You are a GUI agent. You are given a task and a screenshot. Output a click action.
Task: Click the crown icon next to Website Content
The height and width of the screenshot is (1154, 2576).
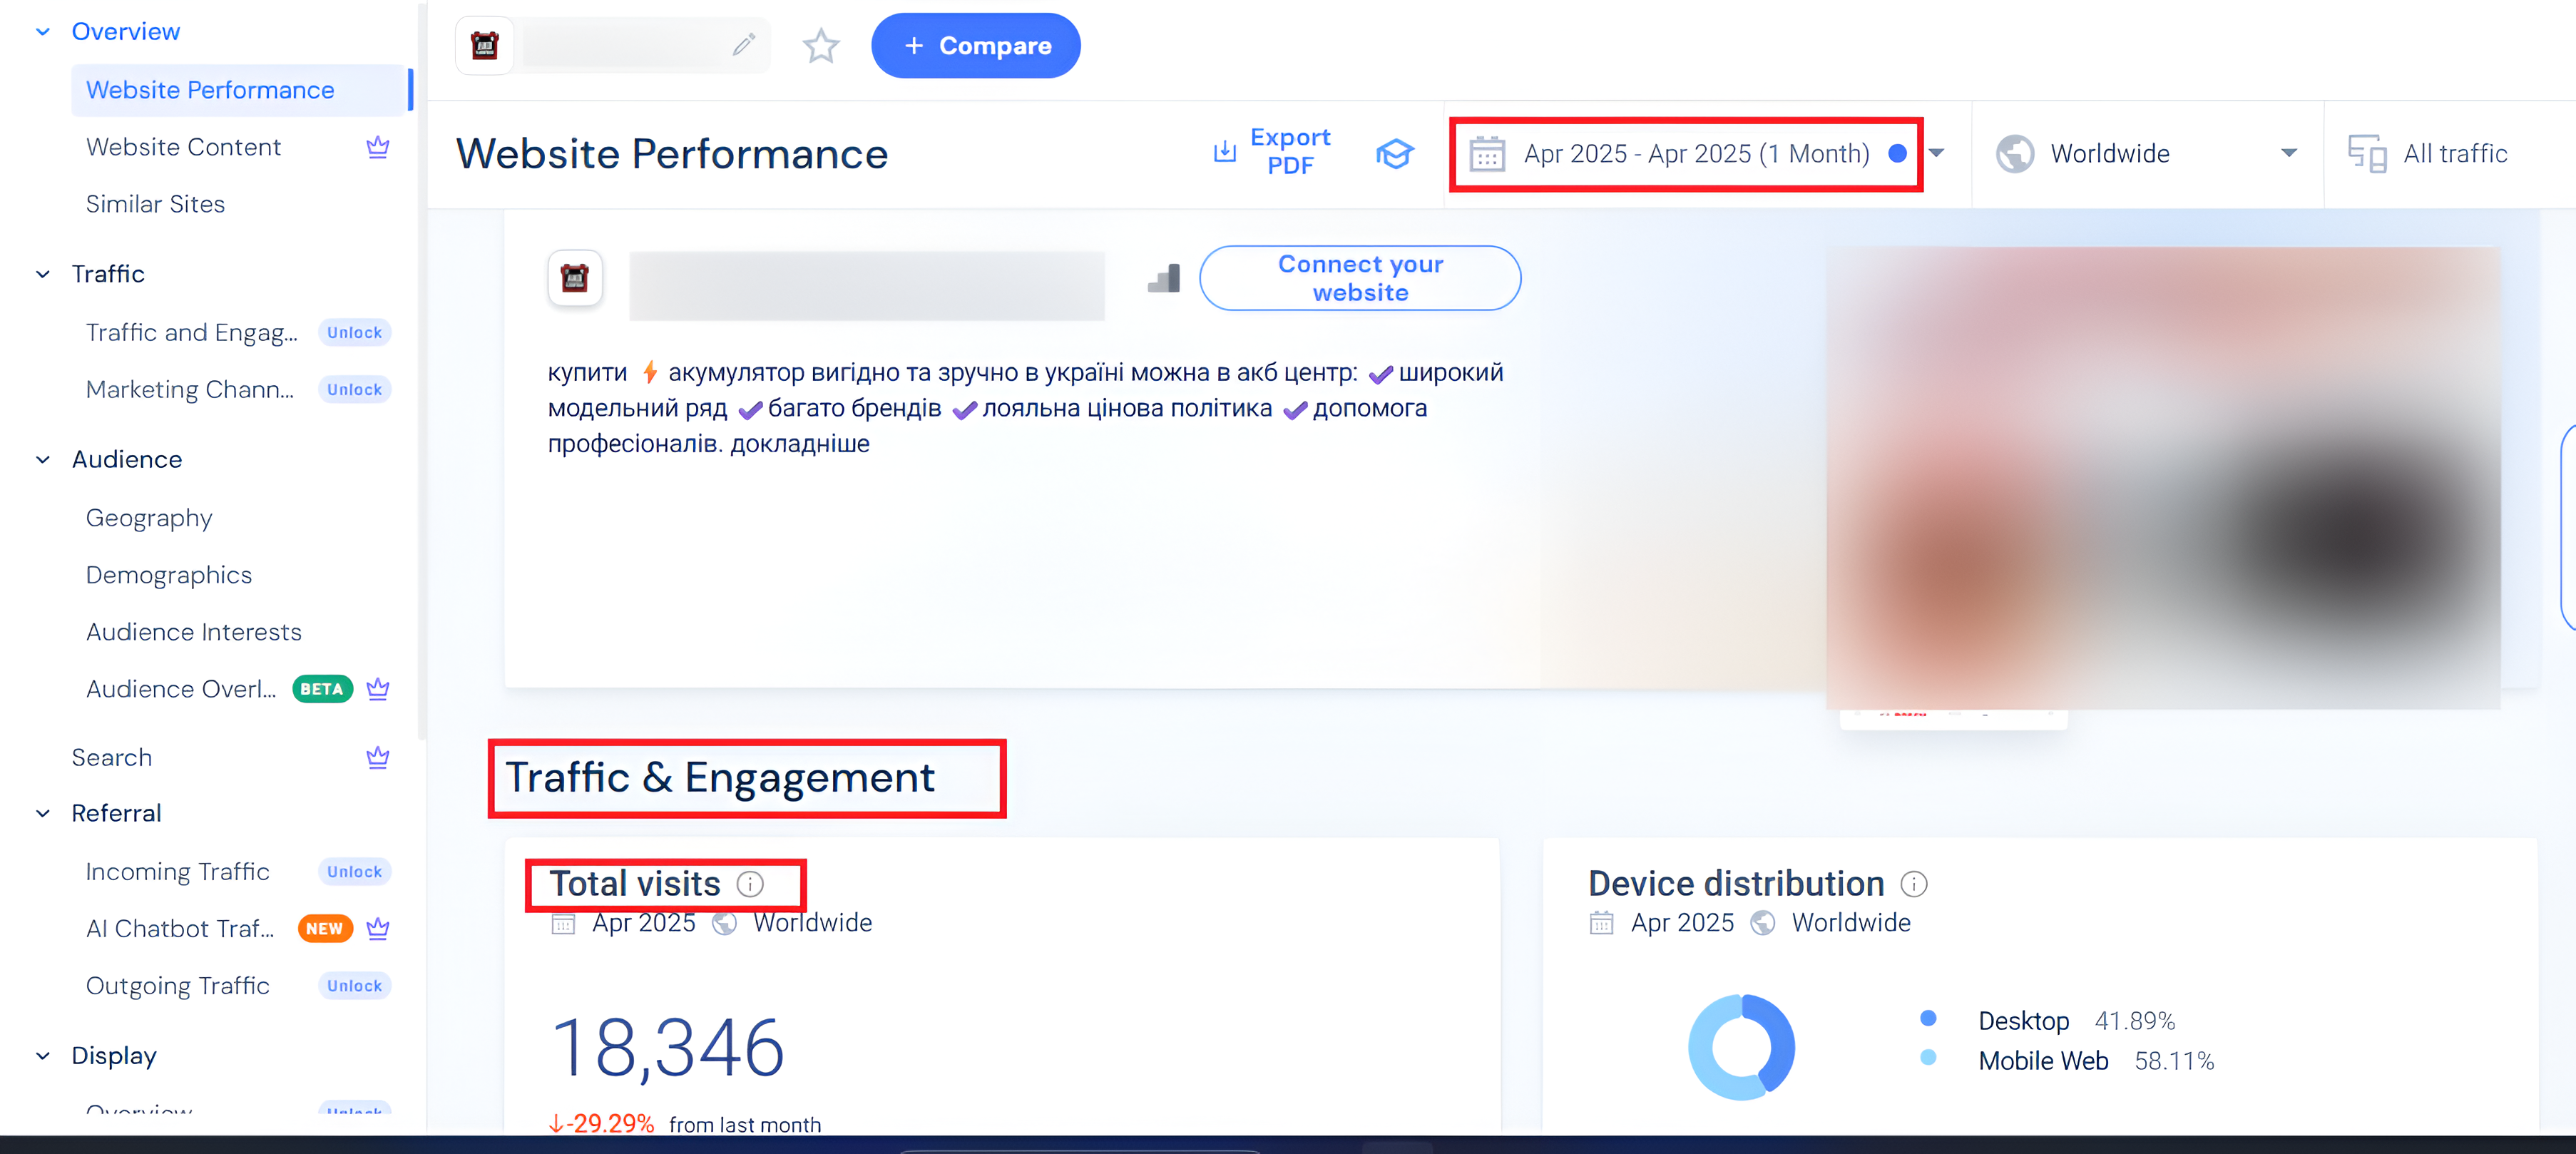377,147
